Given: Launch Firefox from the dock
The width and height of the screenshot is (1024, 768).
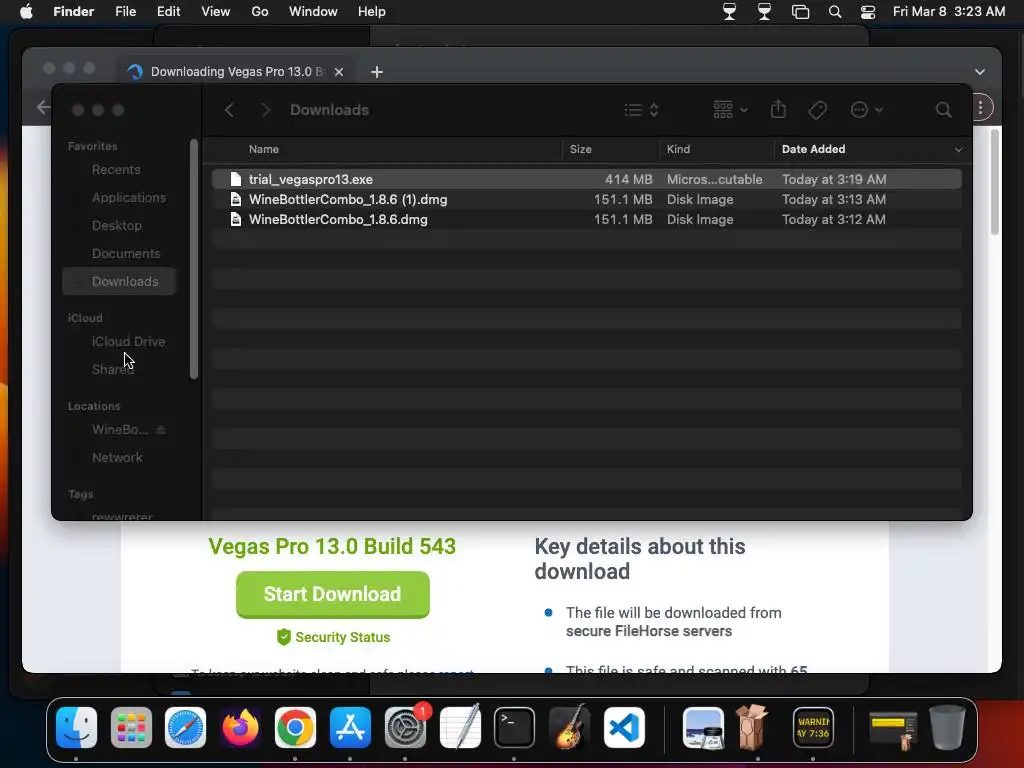Looking at the screenshot, I should pyautogui.click(x=240, y=728).
